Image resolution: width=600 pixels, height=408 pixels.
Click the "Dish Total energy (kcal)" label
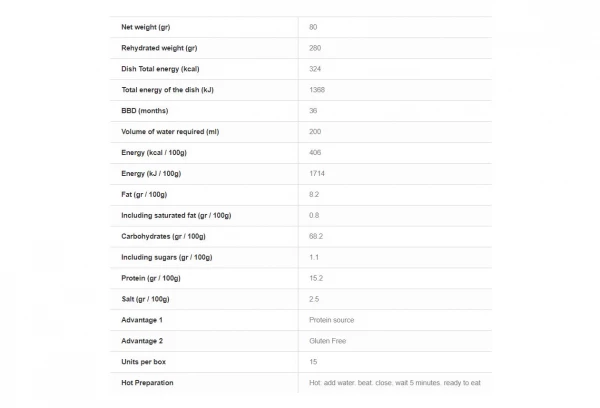(162, 68)
